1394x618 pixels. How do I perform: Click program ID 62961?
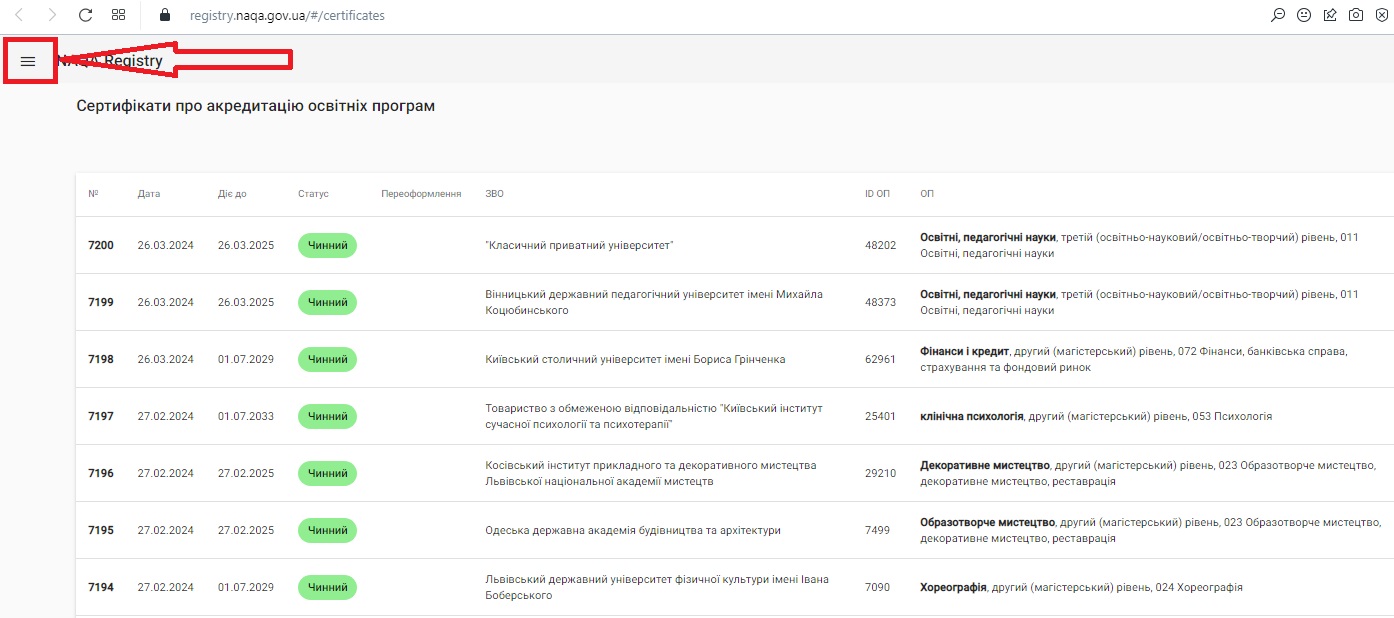[880, 359]
